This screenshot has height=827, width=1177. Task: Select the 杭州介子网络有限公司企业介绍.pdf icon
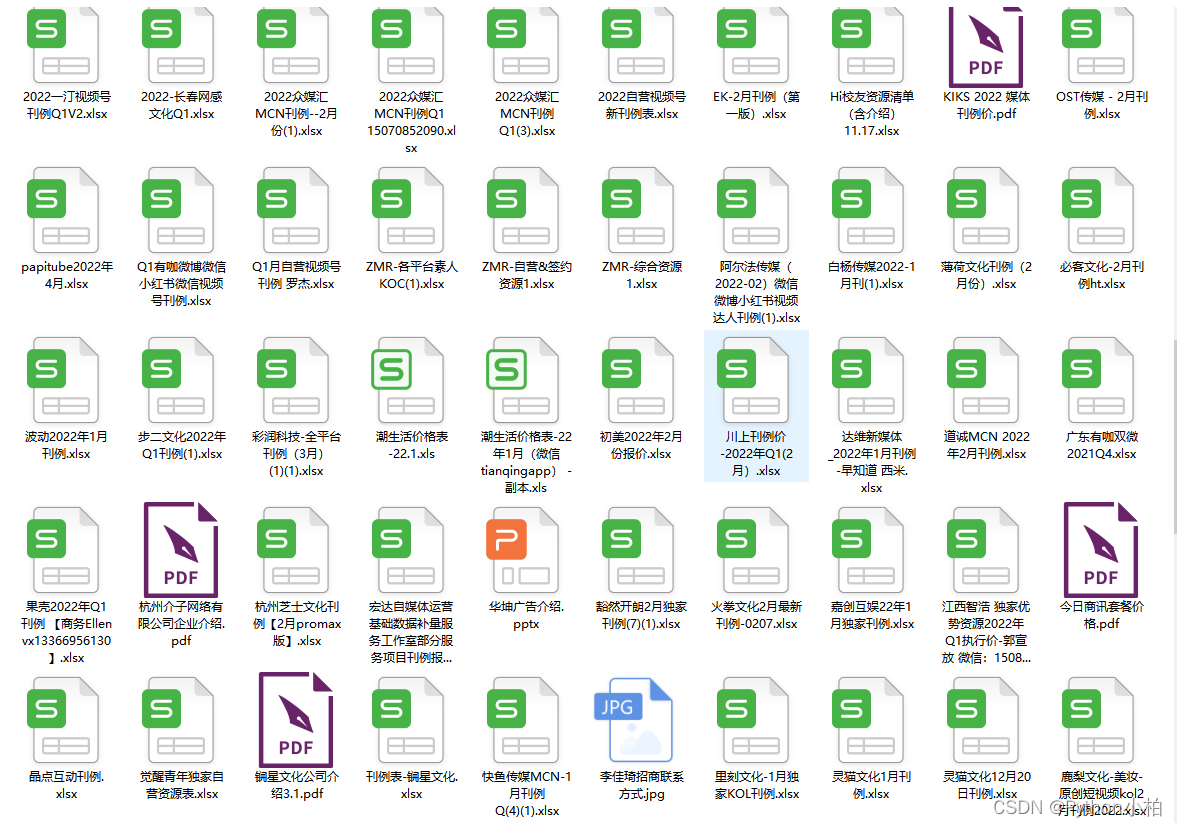pos(181,549)
